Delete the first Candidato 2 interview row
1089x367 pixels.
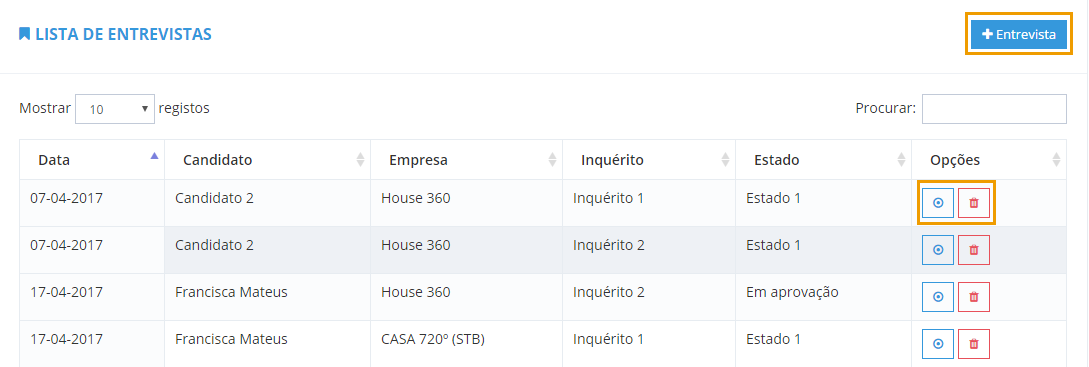click(x=974, y=203)
